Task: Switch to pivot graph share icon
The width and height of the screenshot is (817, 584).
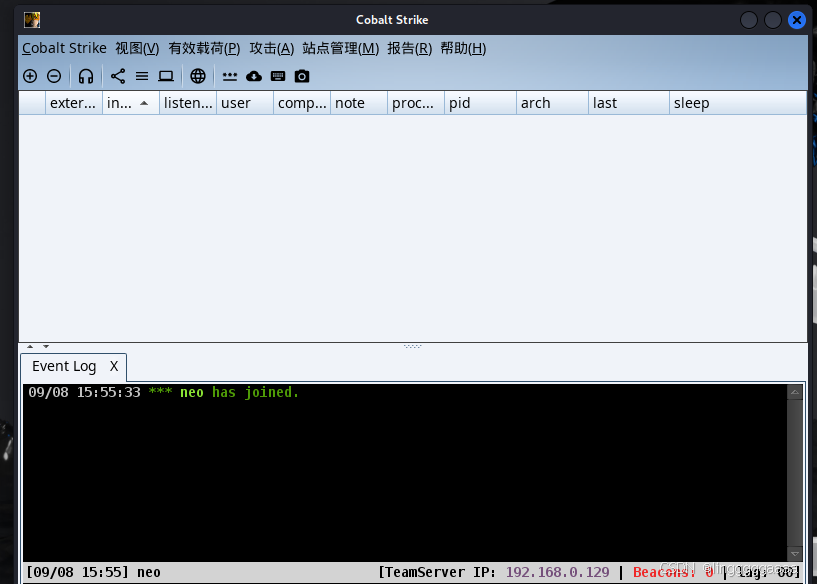Action: [x=118, y=76]
